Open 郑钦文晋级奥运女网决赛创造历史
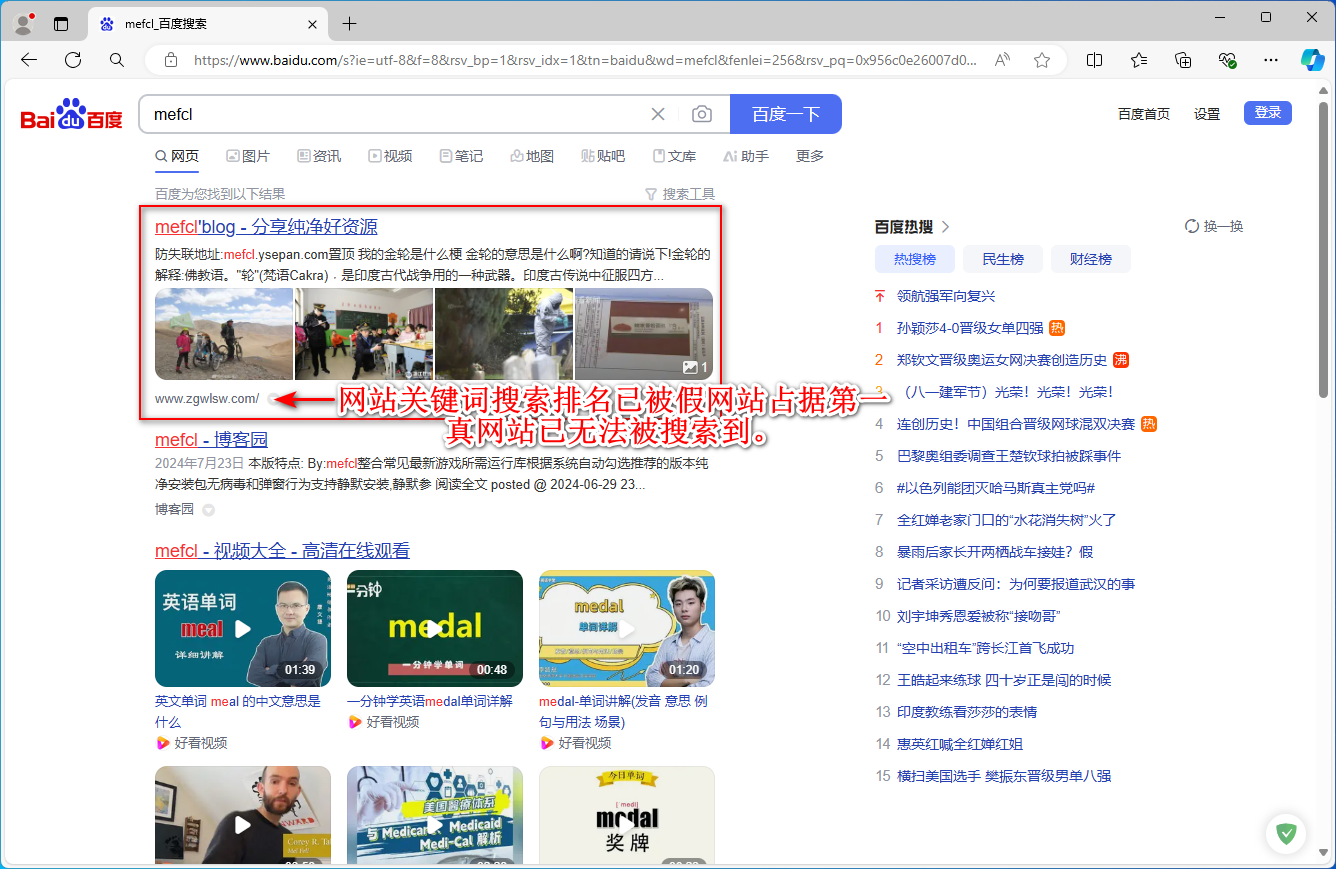This screenshot has height=869, width=1336. coord(1002,360)
